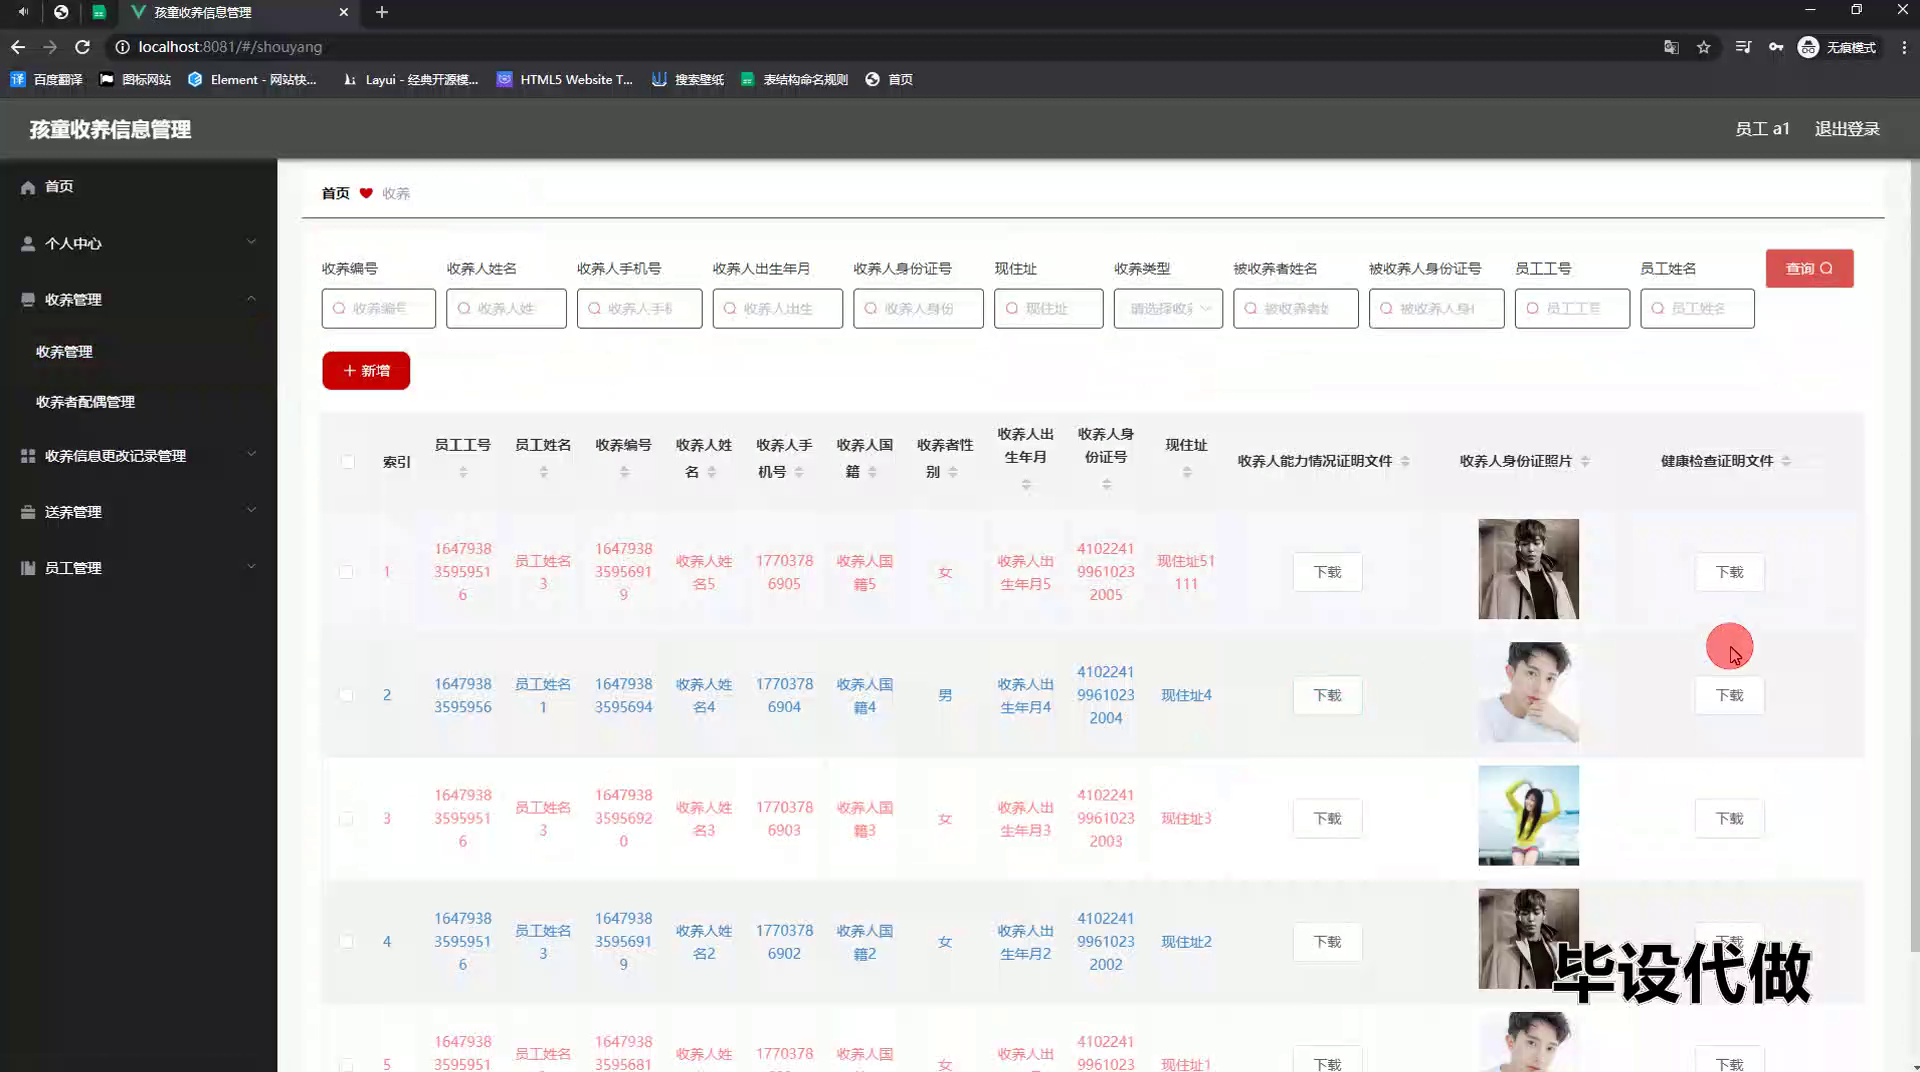Click the media control icon in the tab strip

(23, 12)
